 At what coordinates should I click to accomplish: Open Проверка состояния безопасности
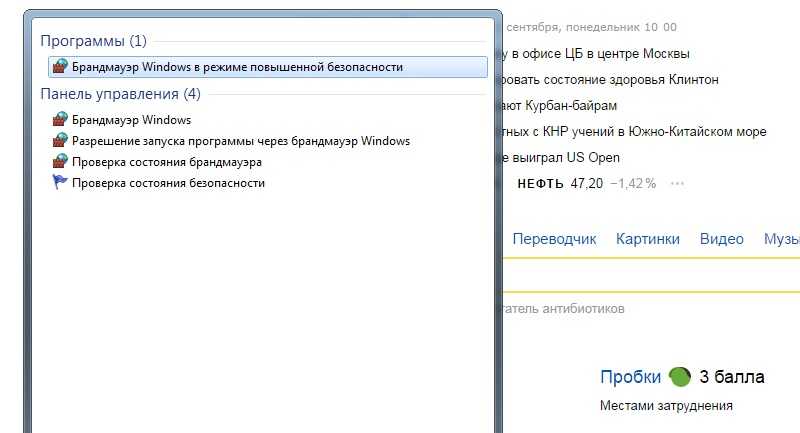[x=168, y=183]
